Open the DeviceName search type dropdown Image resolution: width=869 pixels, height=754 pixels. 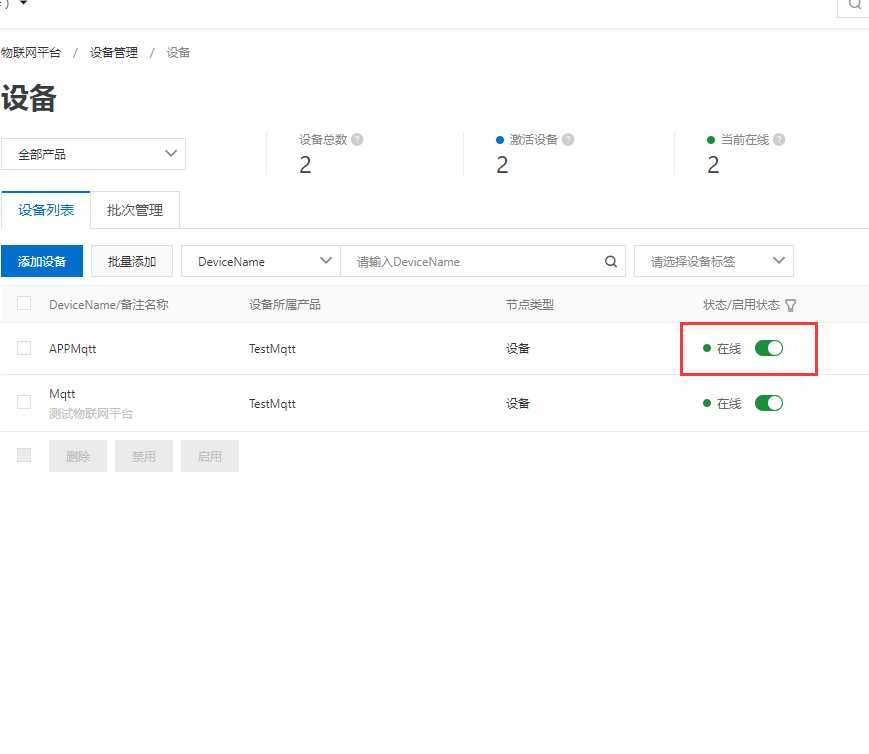click(261, 261)
